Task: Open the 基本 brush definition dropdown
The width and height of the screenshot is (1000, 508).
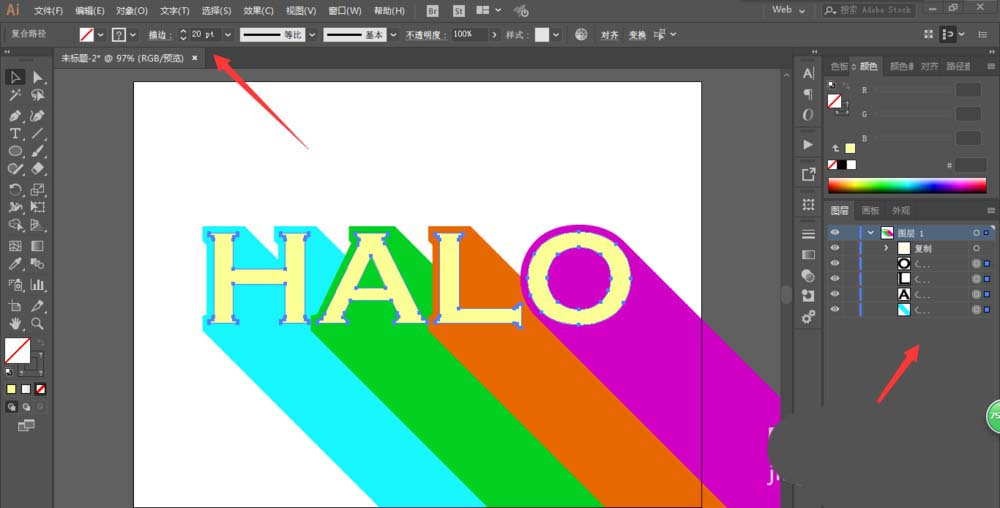Action: point(393,35)
